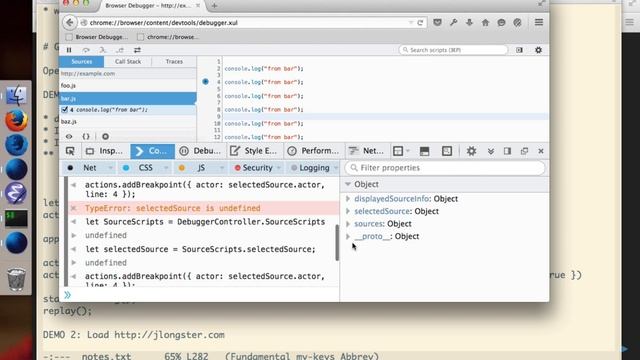This screenshot has height=360, width=640.
Task: Switch to Sources tab
Action: tap(82, 62)
